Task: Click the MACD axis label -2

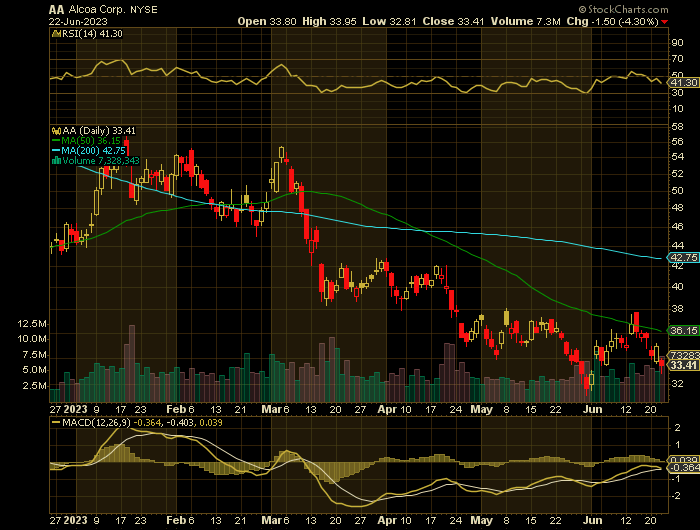Action: coord(676,496)
